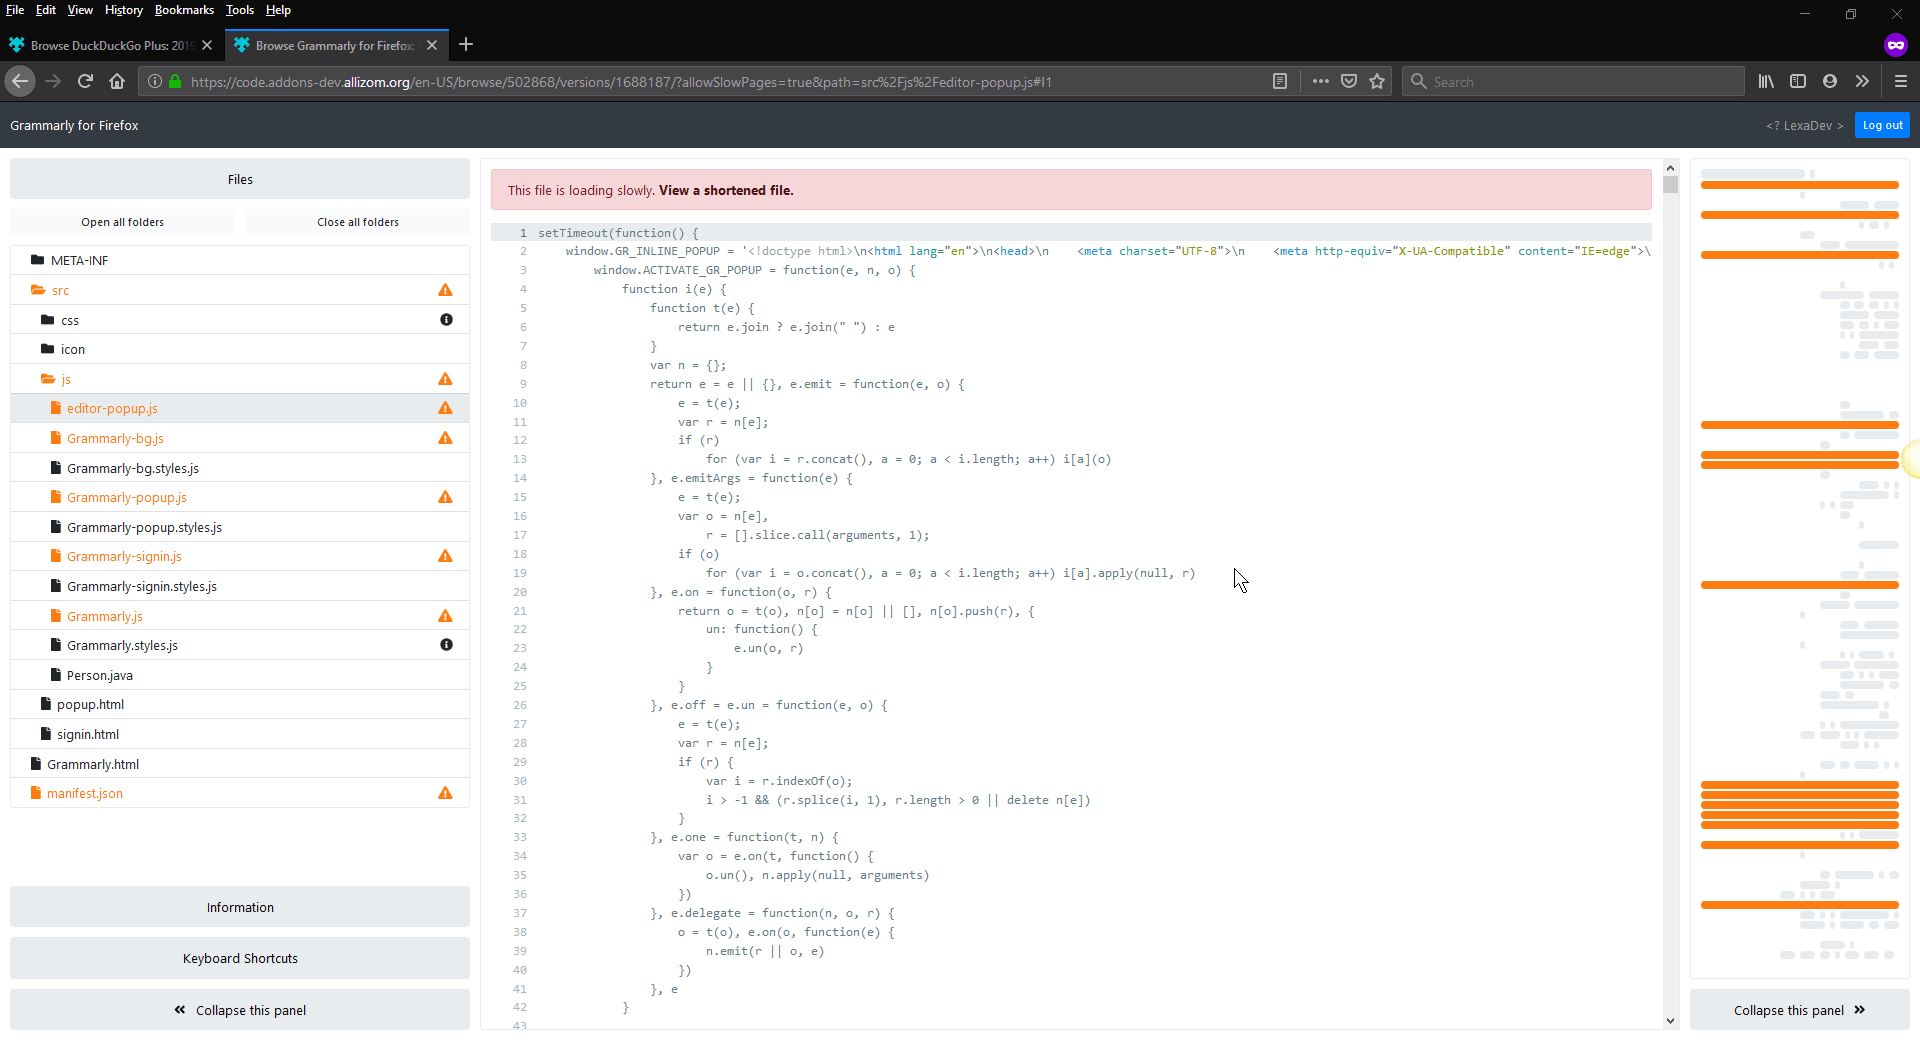Image resolution: width=1920 pixels, height=1040 pixels.
Task: Show site information icon in address bar
Action: click(x=155, y=82)
